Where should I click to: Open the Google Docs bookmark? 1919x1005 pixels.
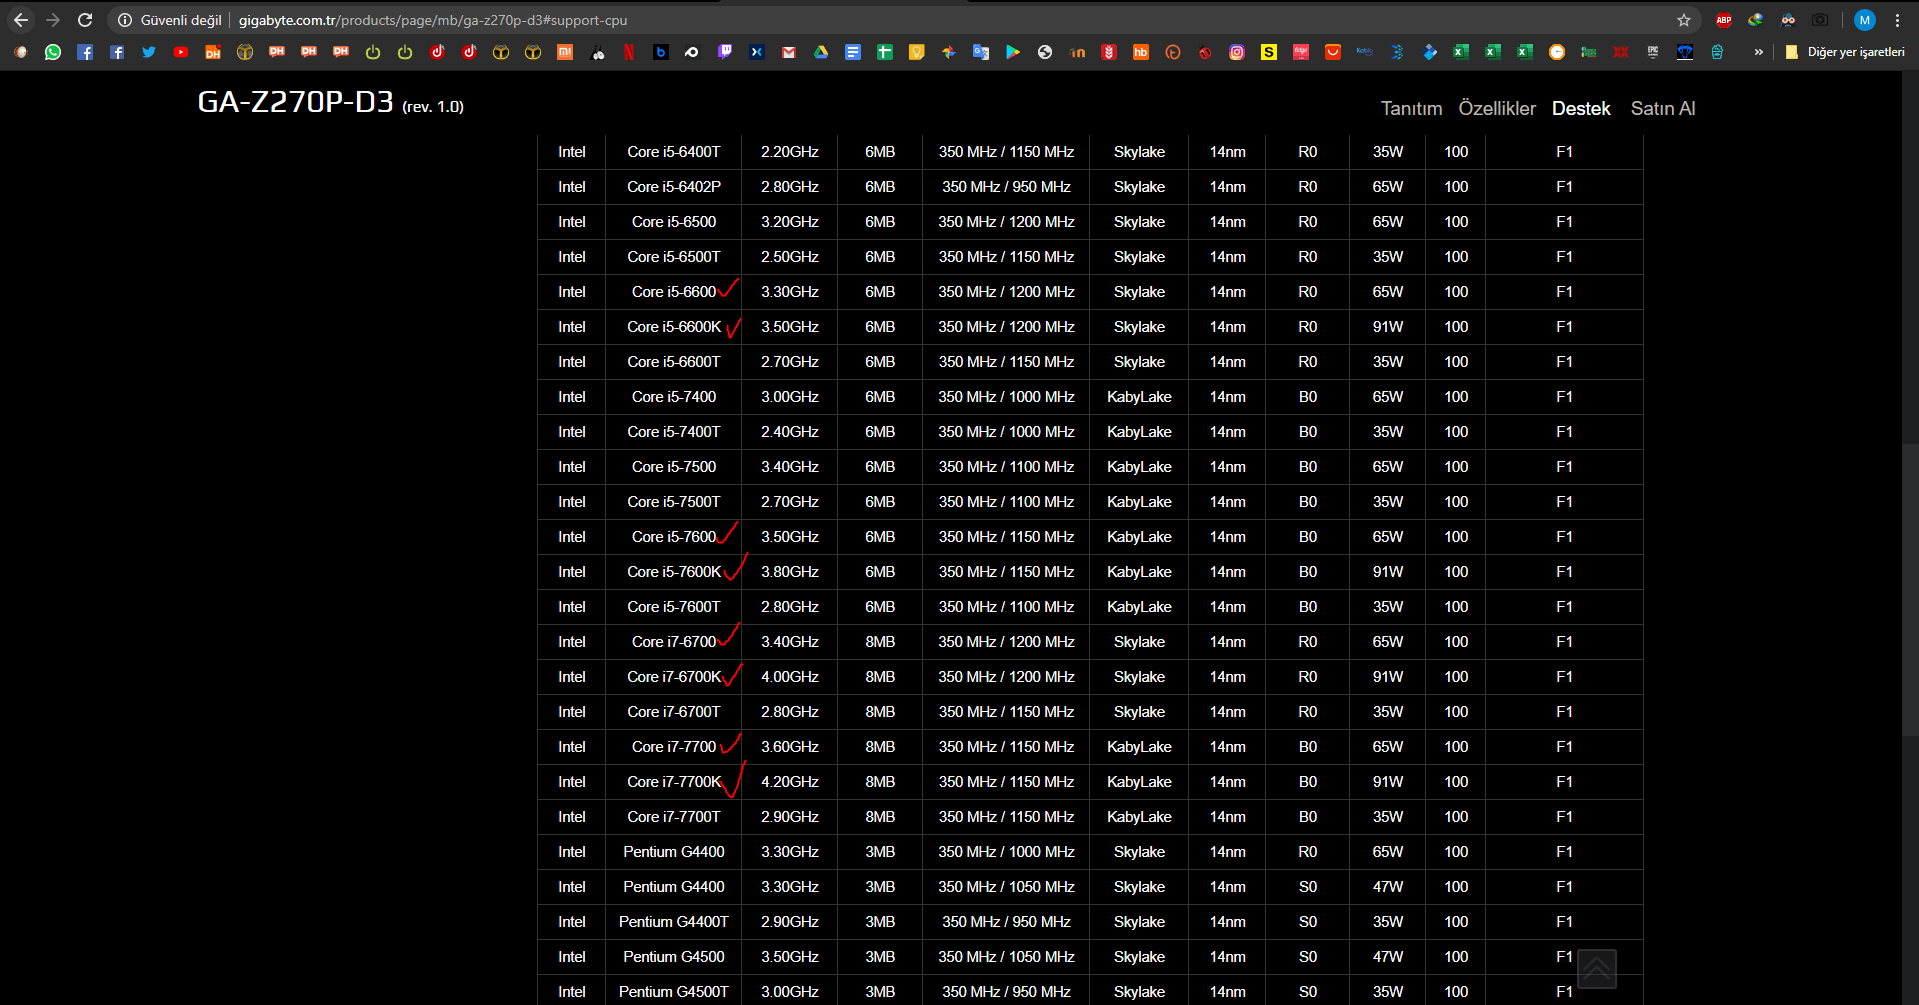click(853, 52)
